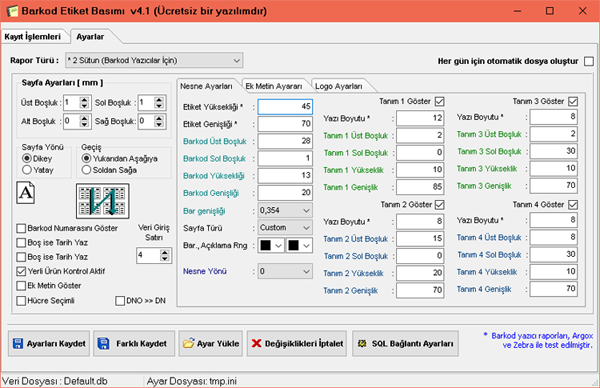
Task: Toggle Tanım 2 Göster checkbox
Action: pos(440,205)
